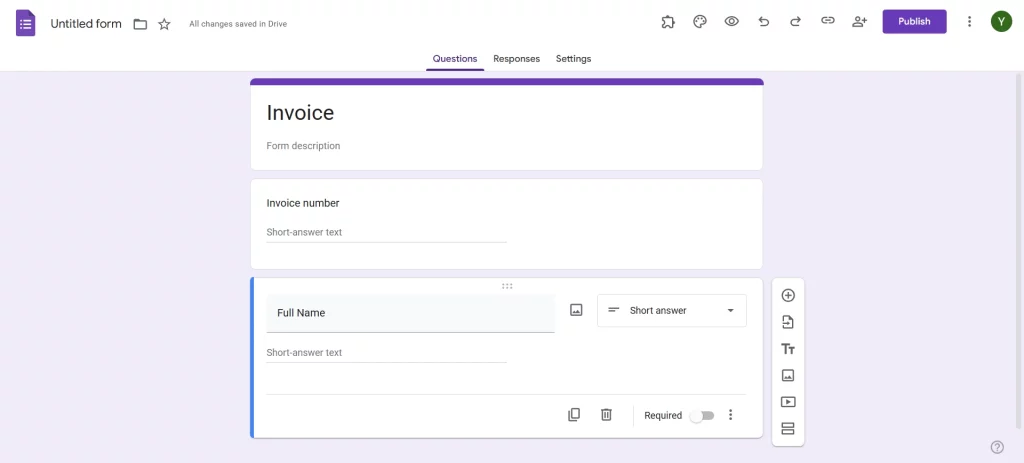Click Short-answer text under Full Name
This screenshot has height=463, width=1024.
tap(304, 353)
